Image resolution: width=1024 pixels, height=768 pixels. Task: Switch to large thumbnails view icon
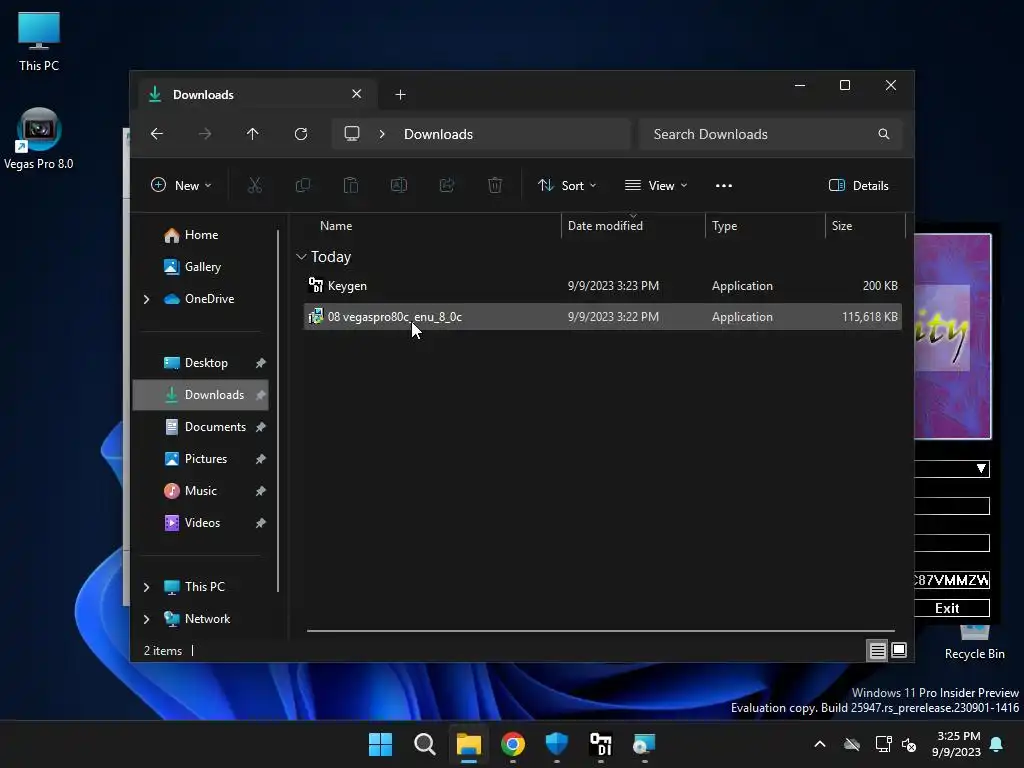[899, 650]
